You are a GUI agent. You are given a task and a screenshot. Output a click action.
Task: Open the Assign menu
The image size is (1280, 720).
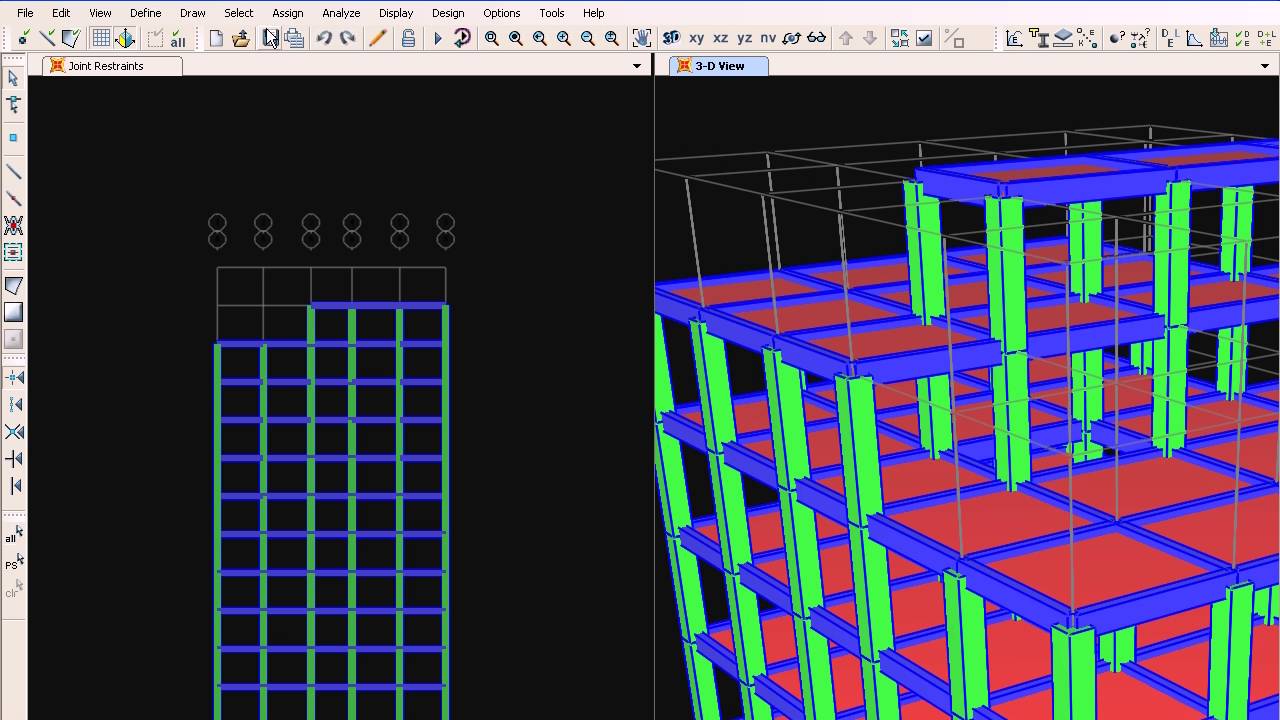[x=287, y=13]
